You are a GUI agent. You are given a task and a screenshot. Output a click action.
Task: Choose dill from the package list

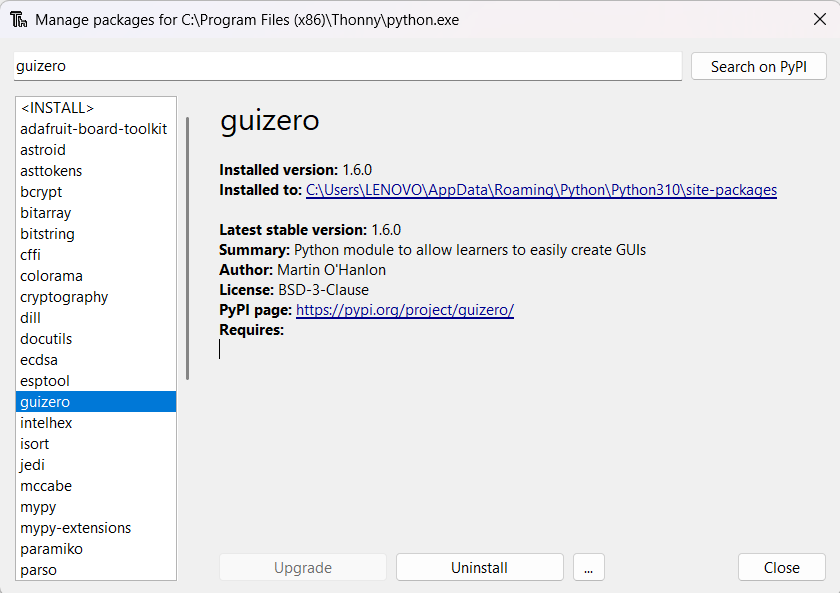pyautogui.click(x=96, y=318)
